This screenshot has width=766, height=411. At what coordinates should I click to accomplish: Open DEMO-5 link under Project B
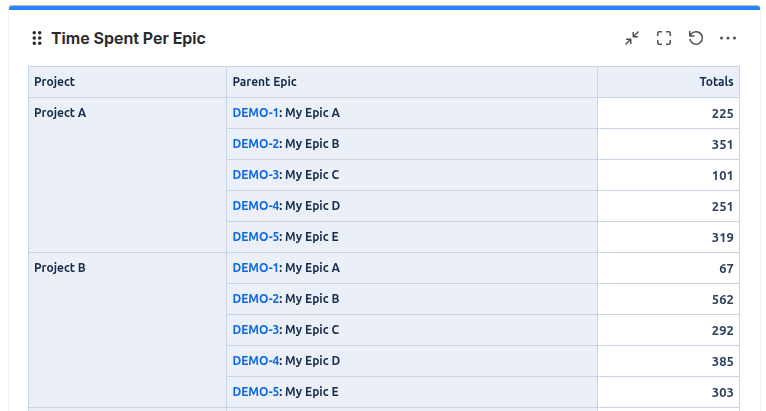[x=255, y=392]
